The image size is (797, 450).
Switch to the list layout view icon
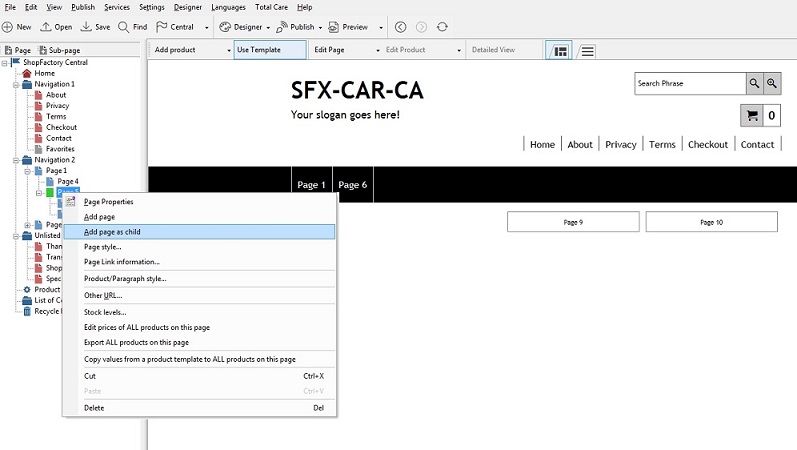[x=588, y=51]
